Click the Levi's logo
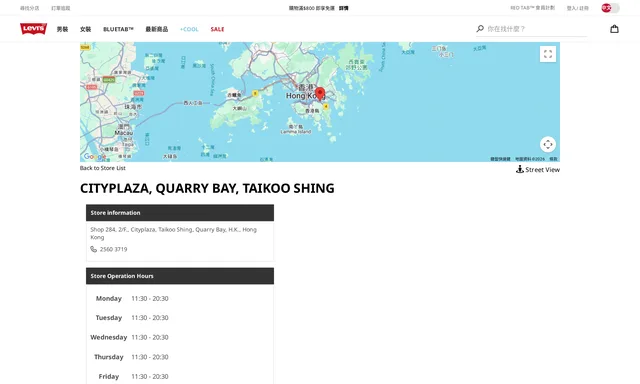Image resolution: width=640 pixels, height=384 pixels. 33,29
